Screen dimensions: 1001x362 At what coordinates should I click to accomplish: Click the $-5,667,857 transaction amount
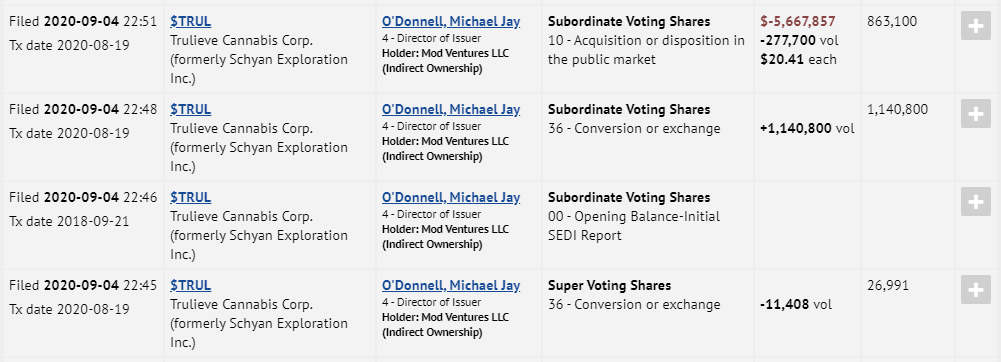click(798, 21)
